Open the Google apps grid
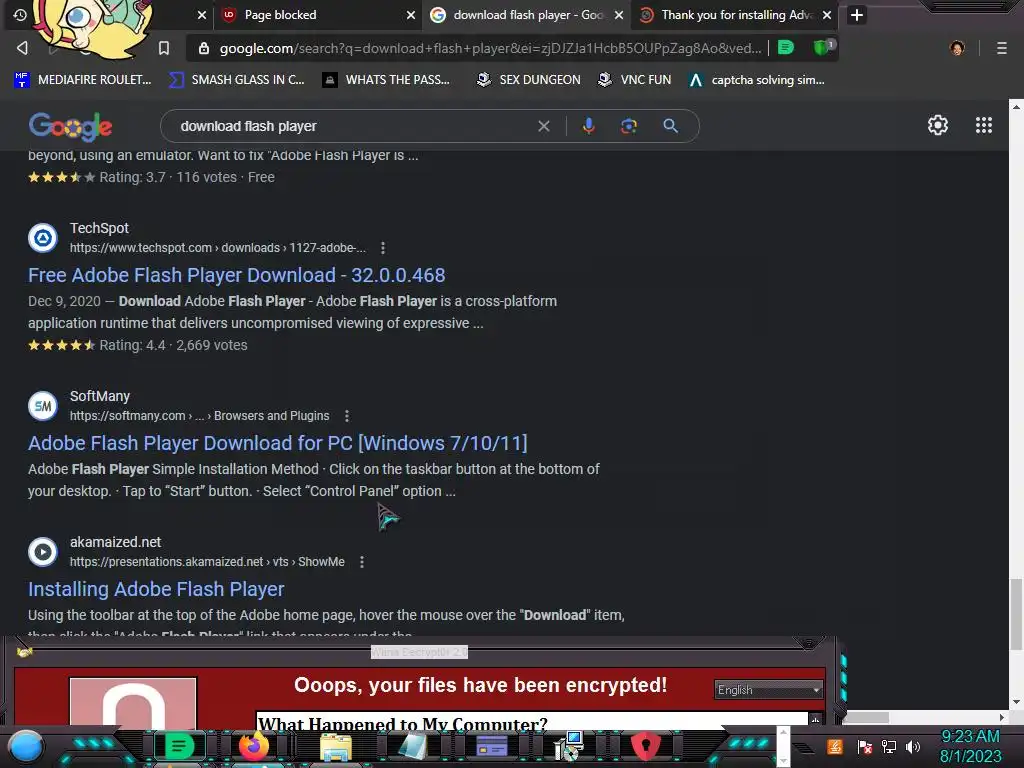Viewport: 1024px width, 768px height. pos(984,125)
